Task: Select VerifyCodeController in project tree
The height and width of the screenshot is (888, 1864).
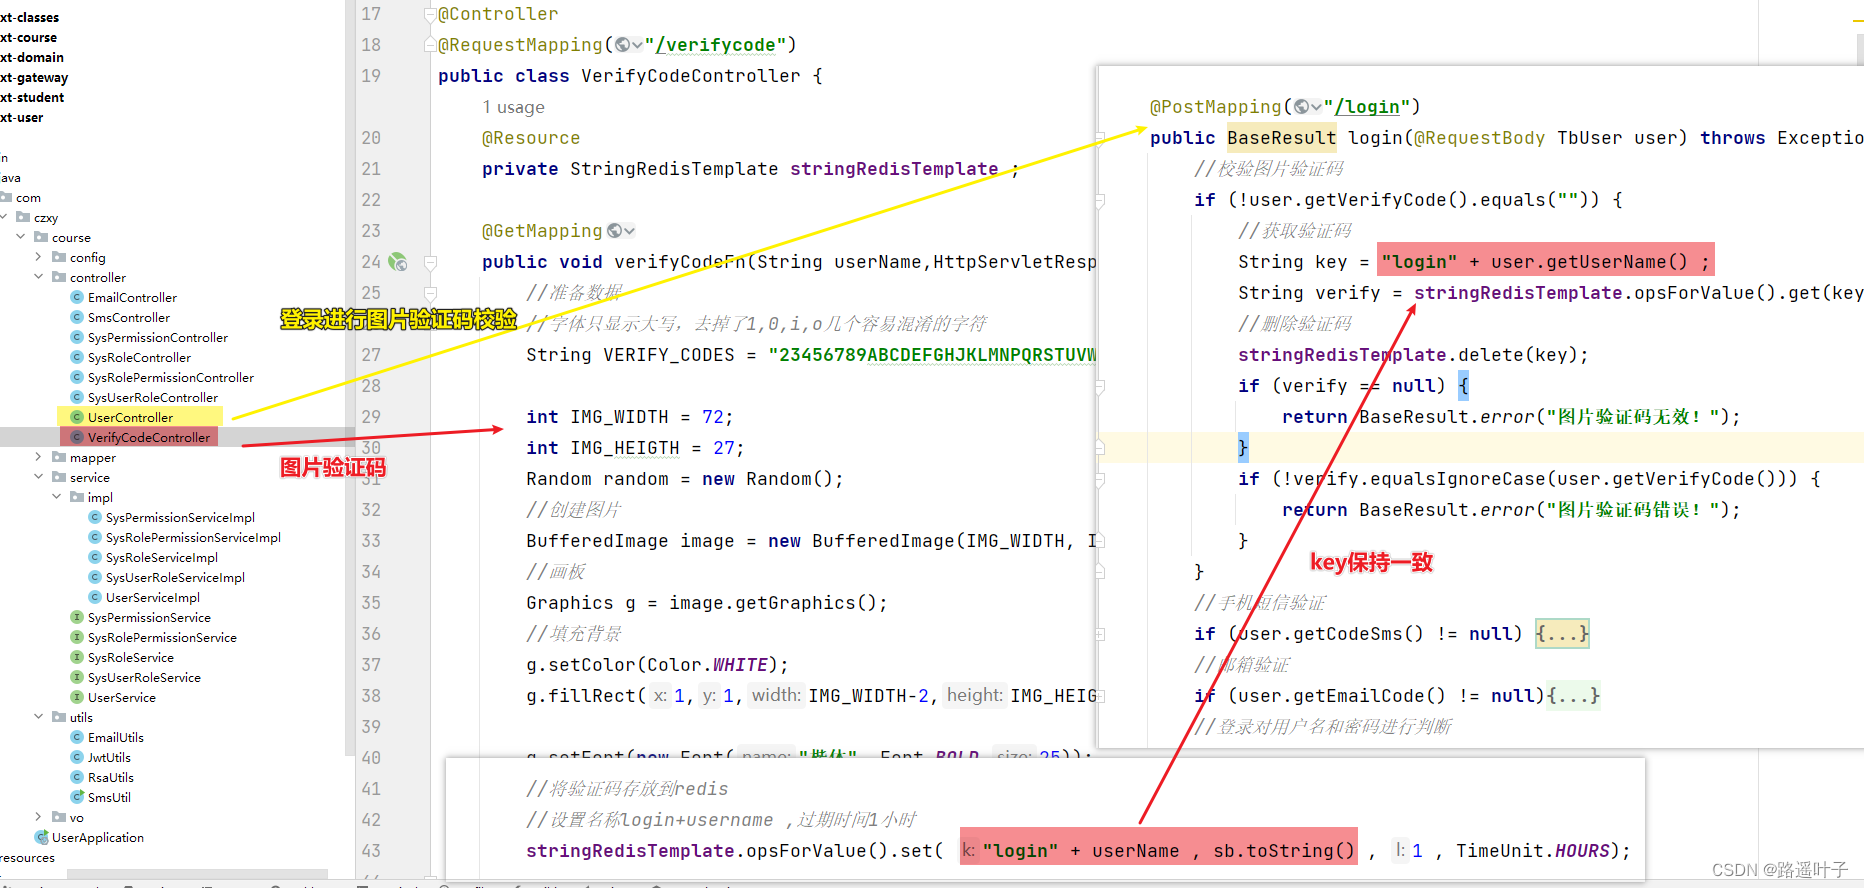Action: click(148, 437)
